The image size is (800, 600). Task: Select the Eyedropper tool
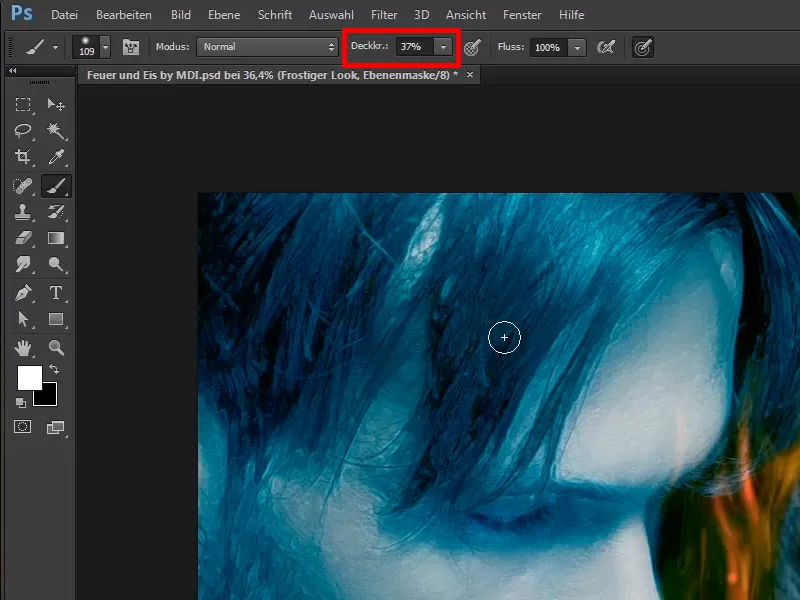coord(56,157)
